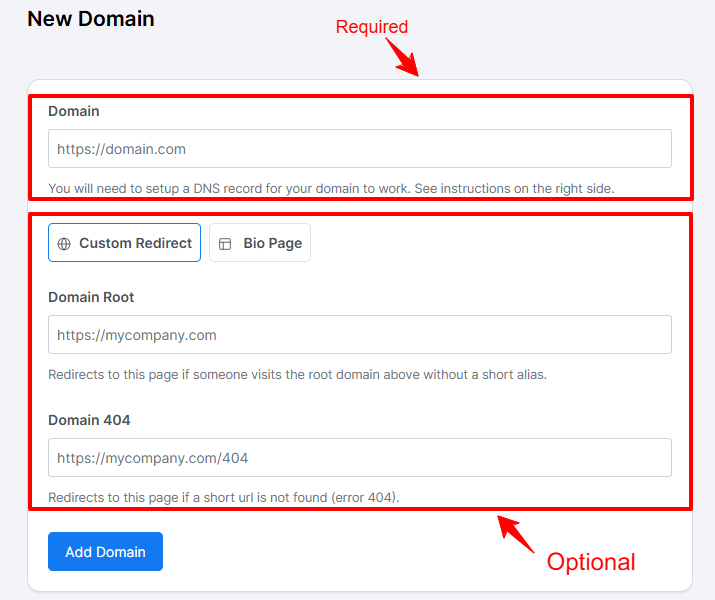Image resolution: width=715 pixels, height=600 pixels.
Task: Click the globe icon on Custom Redirect
Action: (x=64, y=244)
